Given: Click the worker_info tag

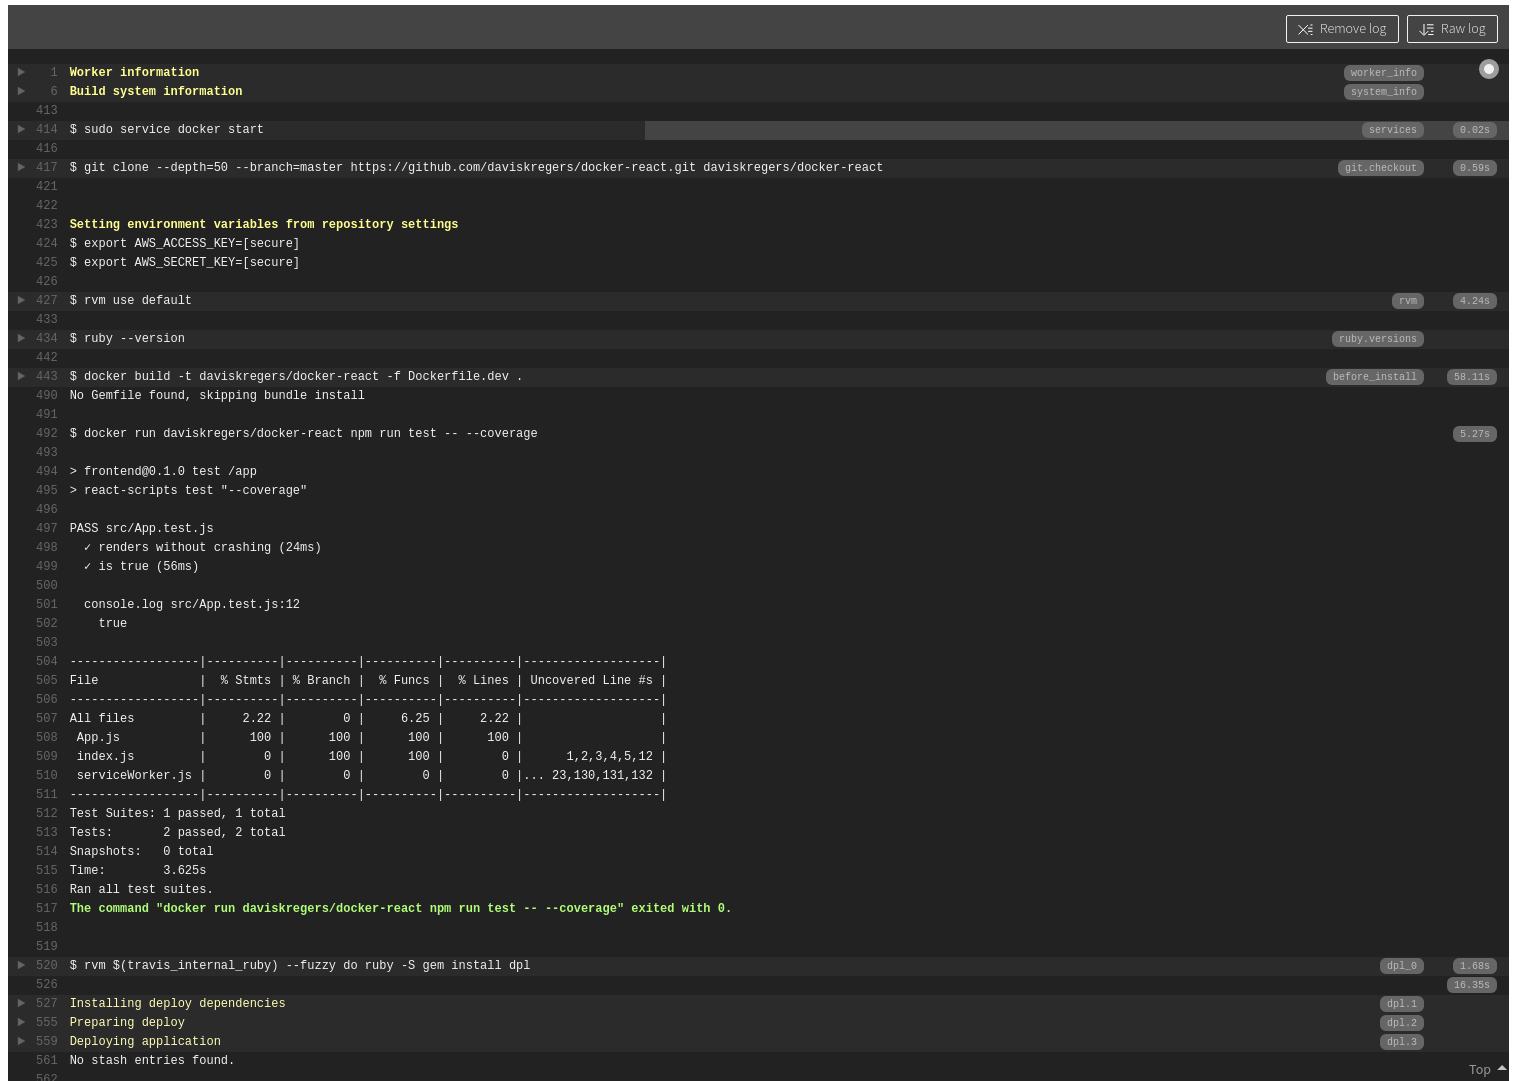Looking at the screenshot, I should [x=1383, y=73].
